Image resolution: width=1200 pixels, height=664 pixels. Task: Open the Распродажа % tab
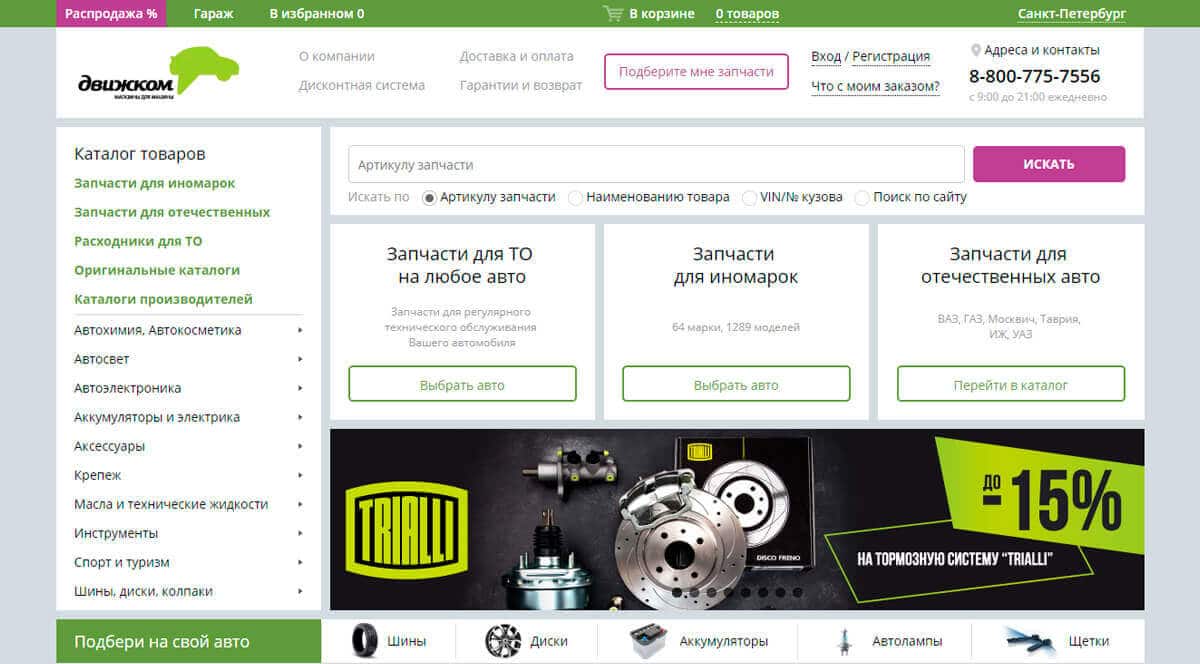[x=111, y=14]
